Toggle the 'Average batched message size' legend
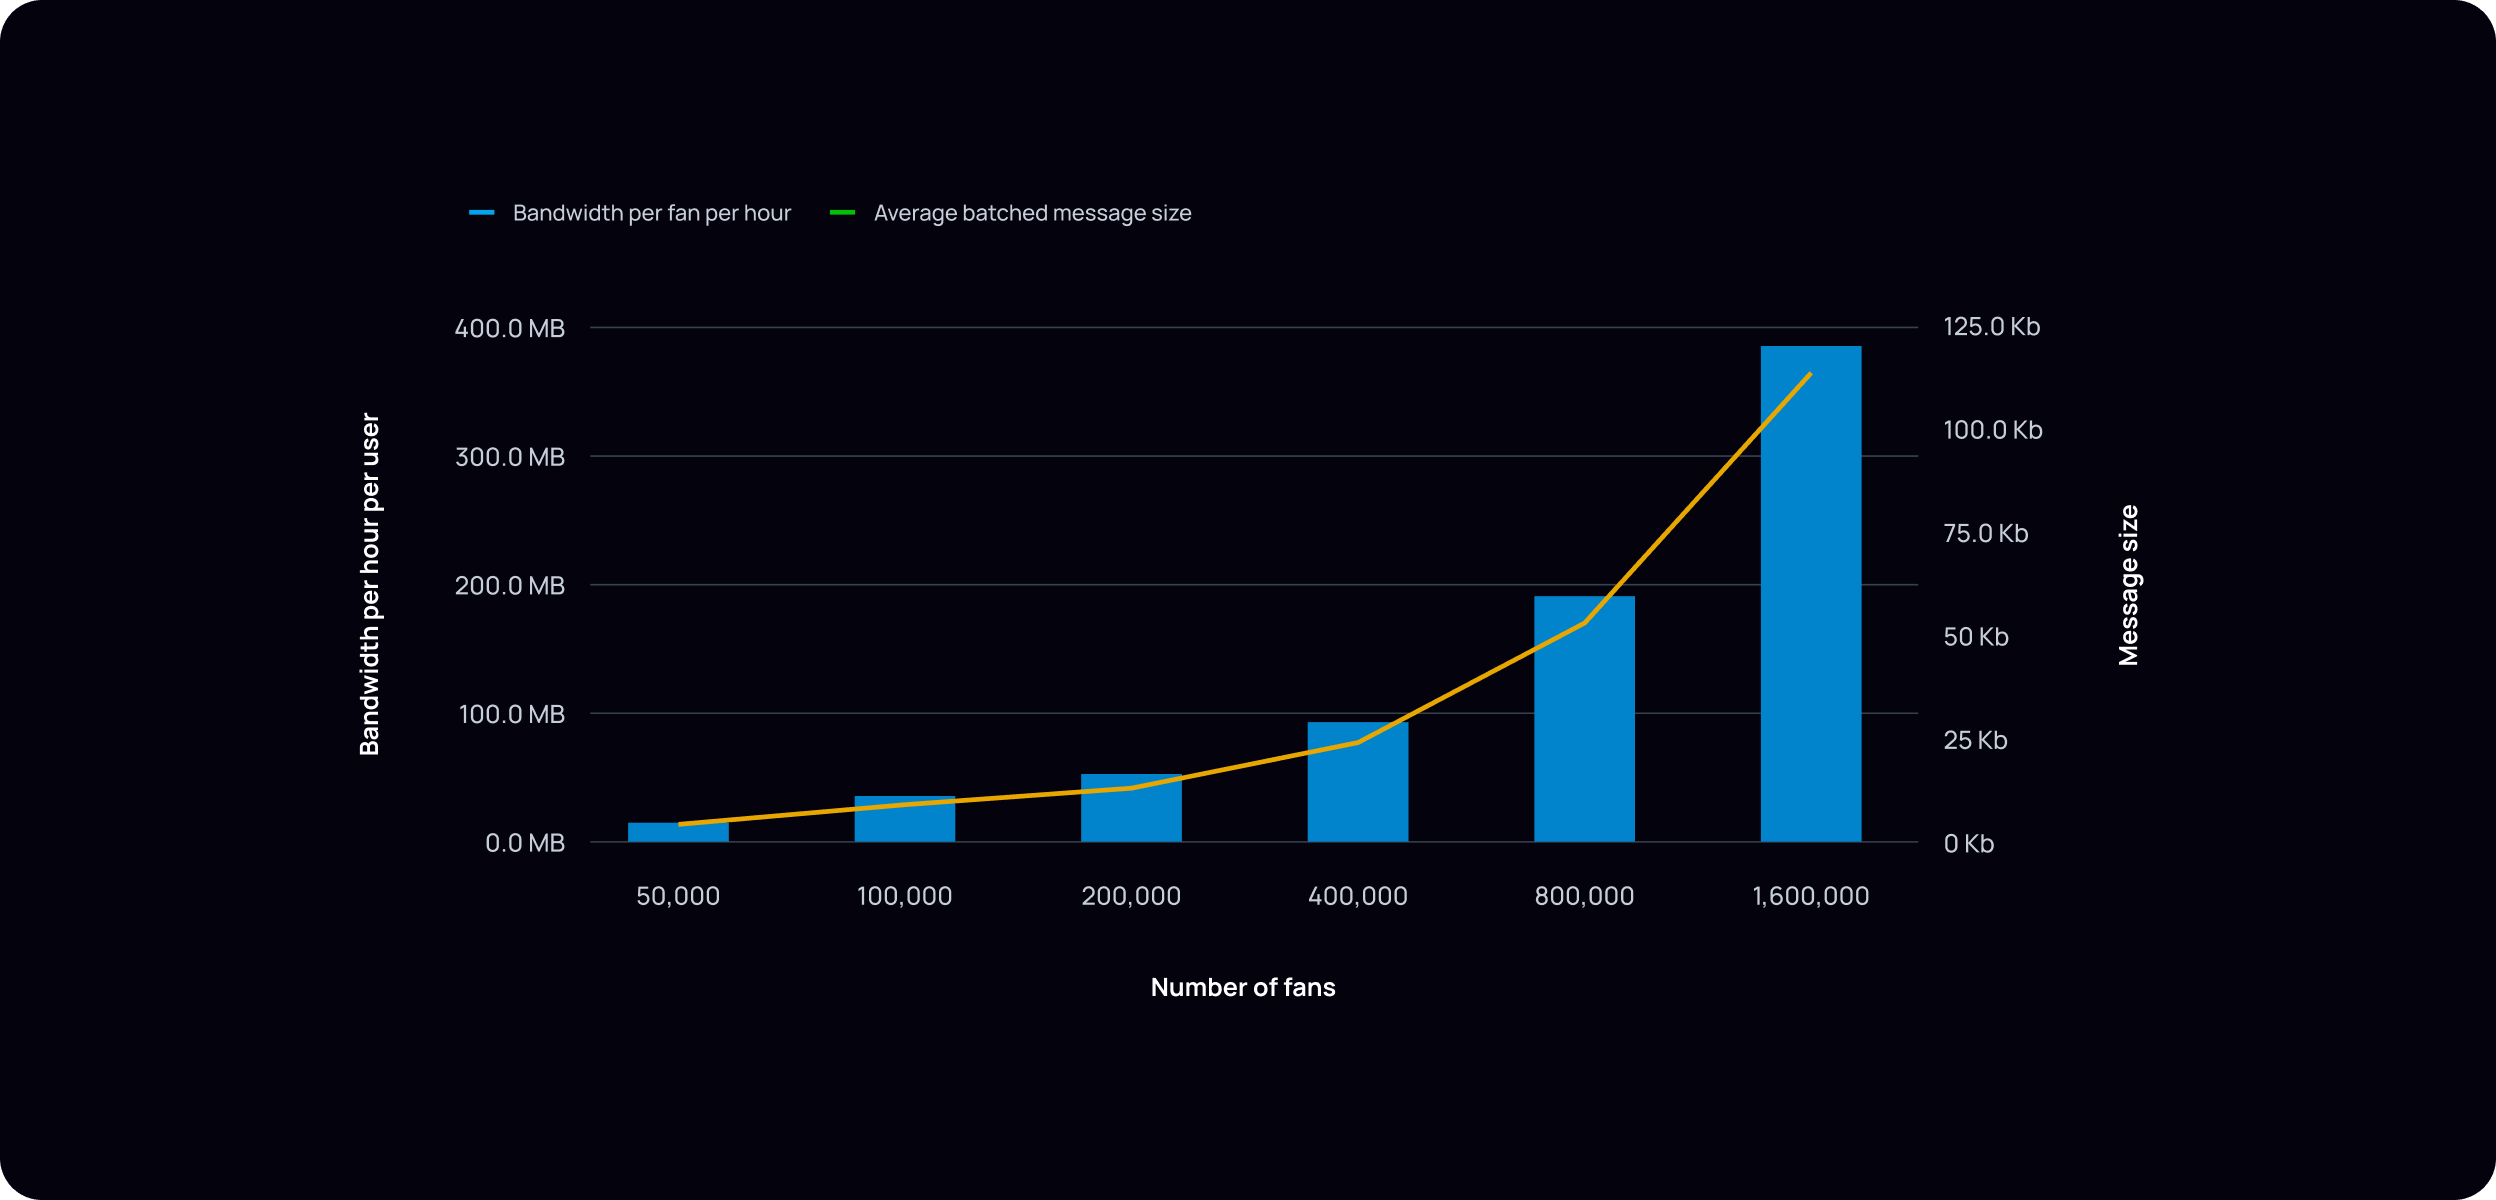The width and height of the screenshot is (2496, 1200). tap(1032, 213)
